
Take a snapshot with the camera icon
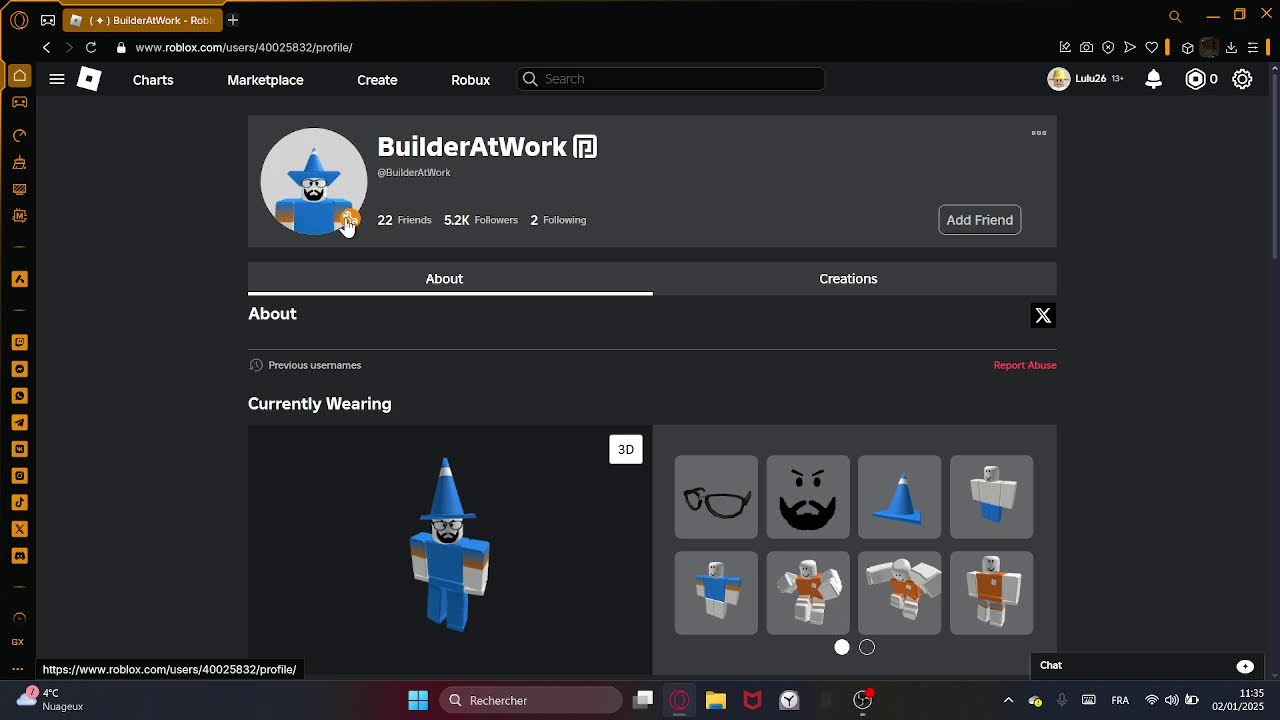pos(1087,47)
